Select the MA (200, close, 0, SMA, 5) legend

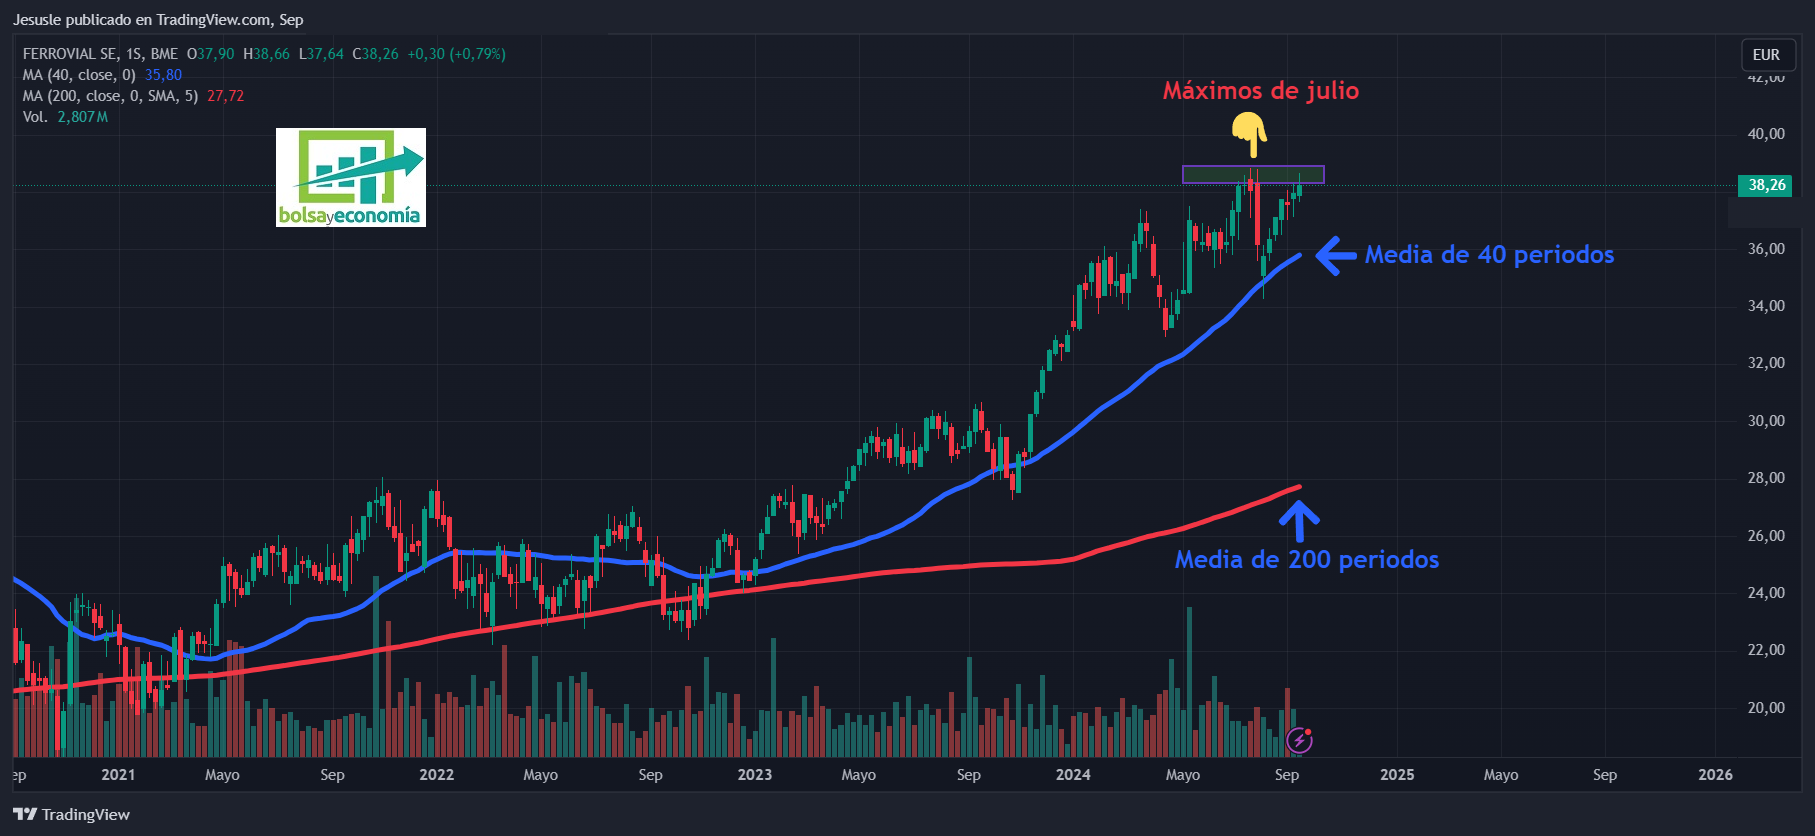click(110, 96)
